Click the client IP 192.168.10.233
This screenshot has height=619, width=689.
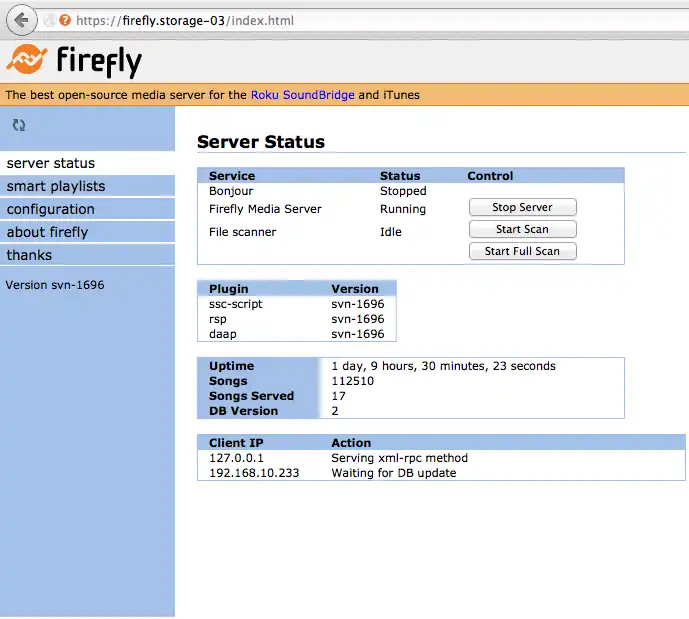[x=254, y=473]
